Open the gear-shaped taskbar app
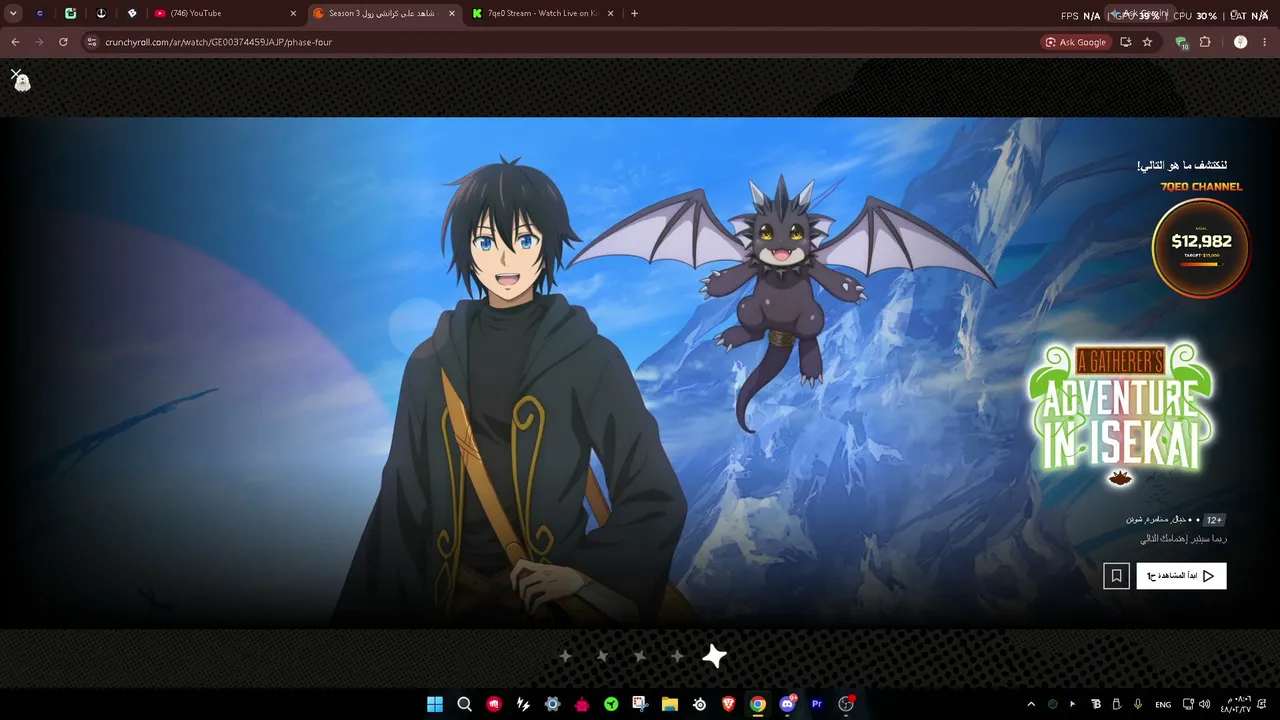The width and height of the screenshot is (1280, 720). coord(552,704)
